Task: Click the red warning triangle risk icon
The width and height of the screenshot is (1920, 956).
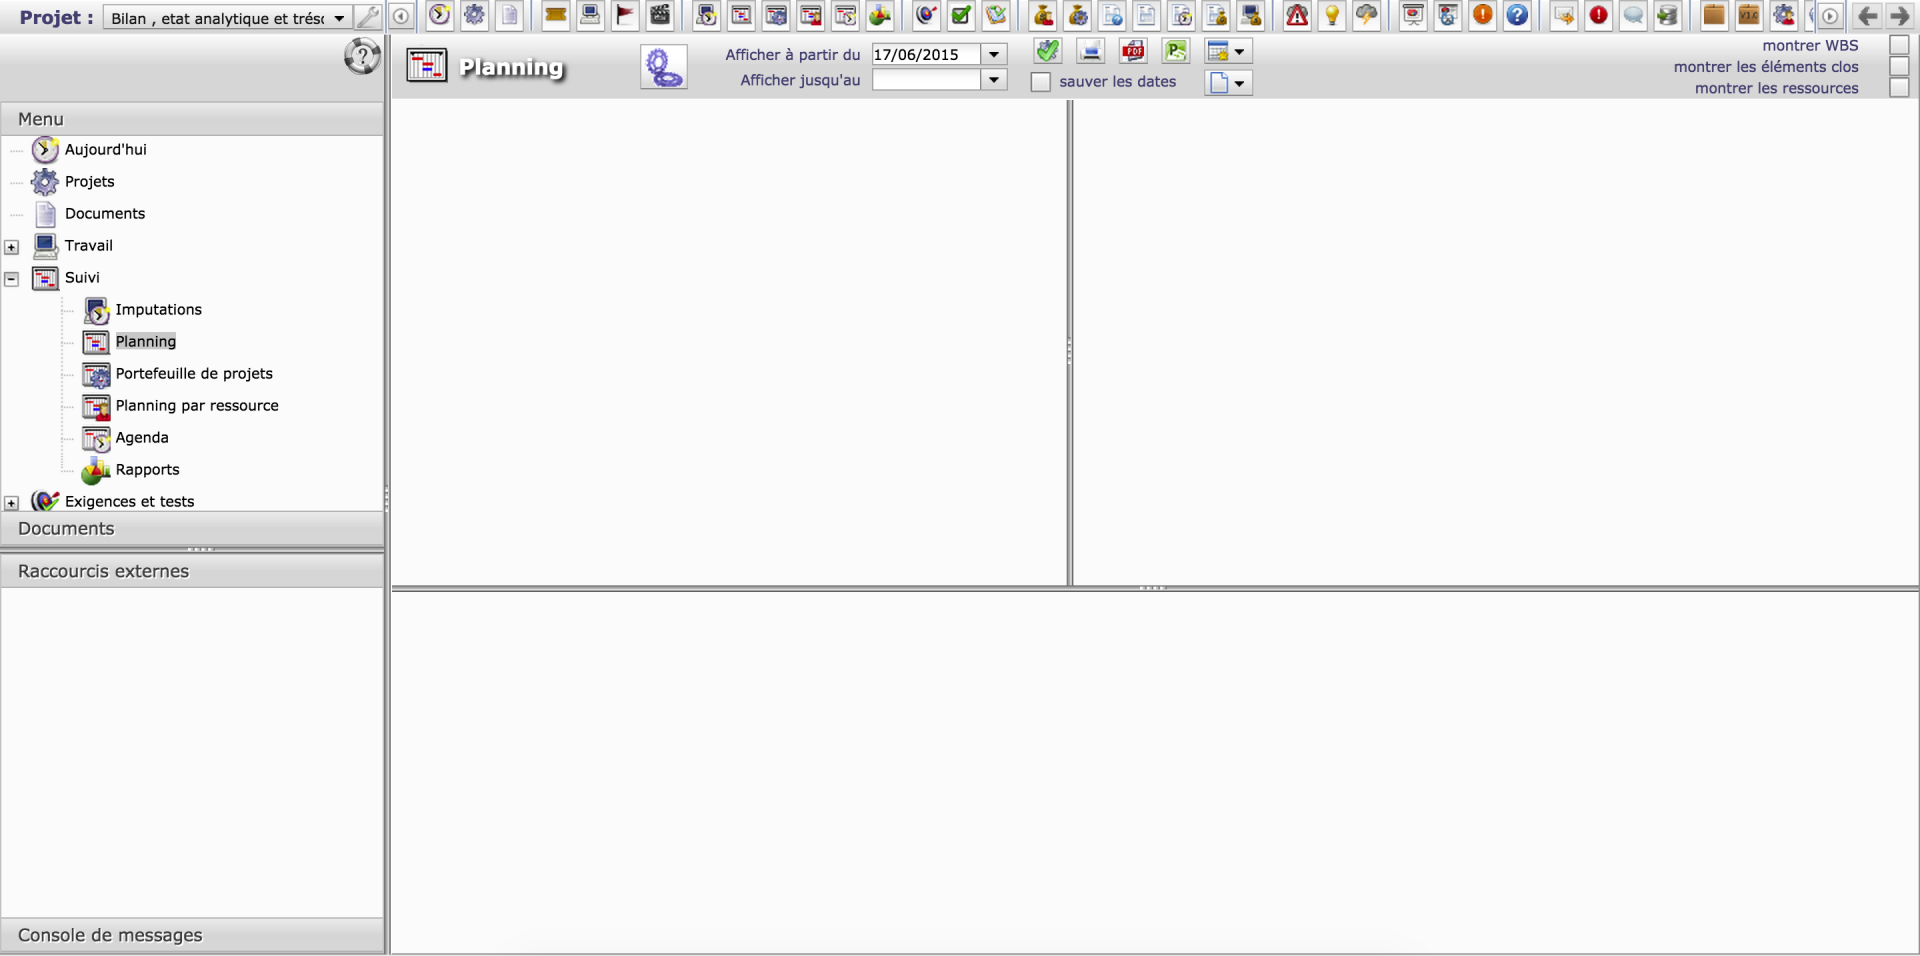Action: pos(1297,15)
